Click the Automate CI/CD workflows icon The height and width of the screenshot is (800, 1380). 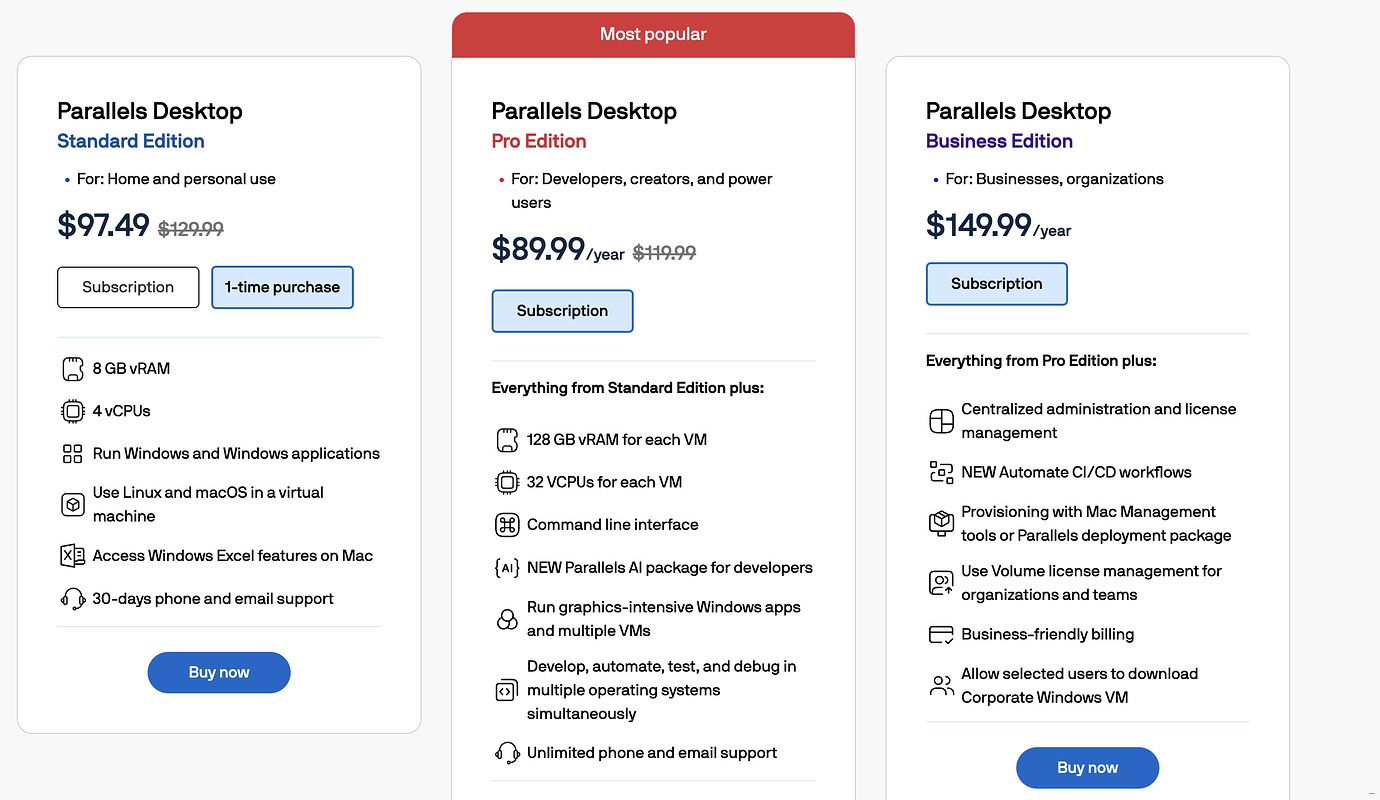tap(941, 473)
